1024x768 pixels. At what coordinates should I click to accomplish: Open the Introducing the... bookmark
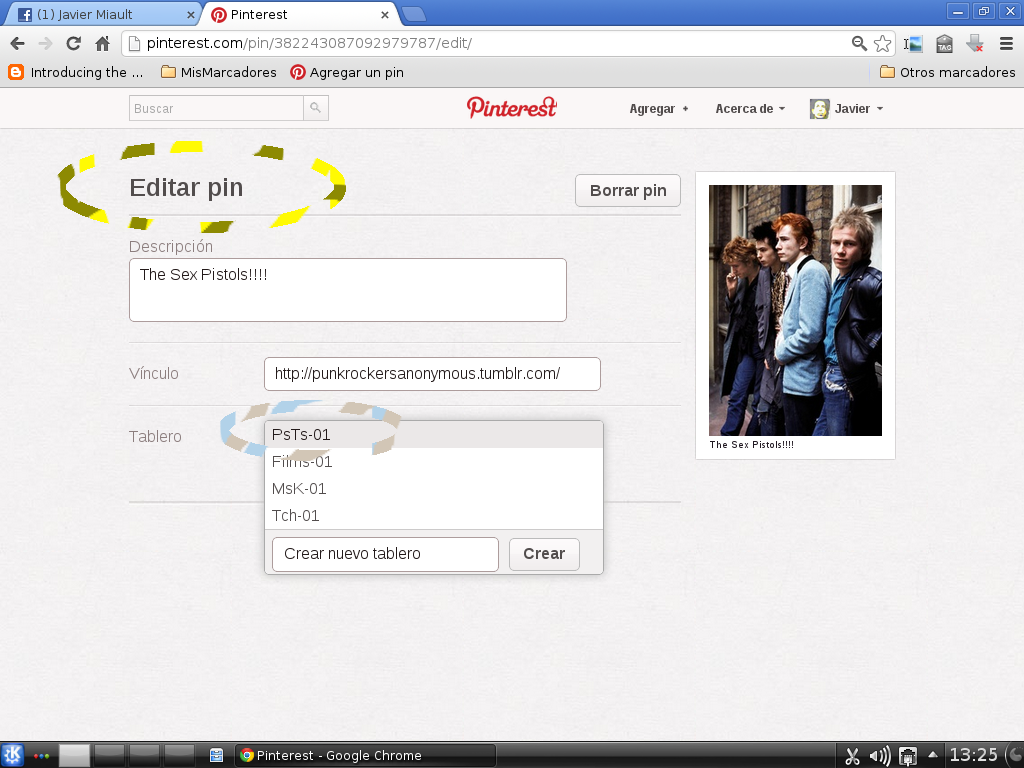pos(76,72)
